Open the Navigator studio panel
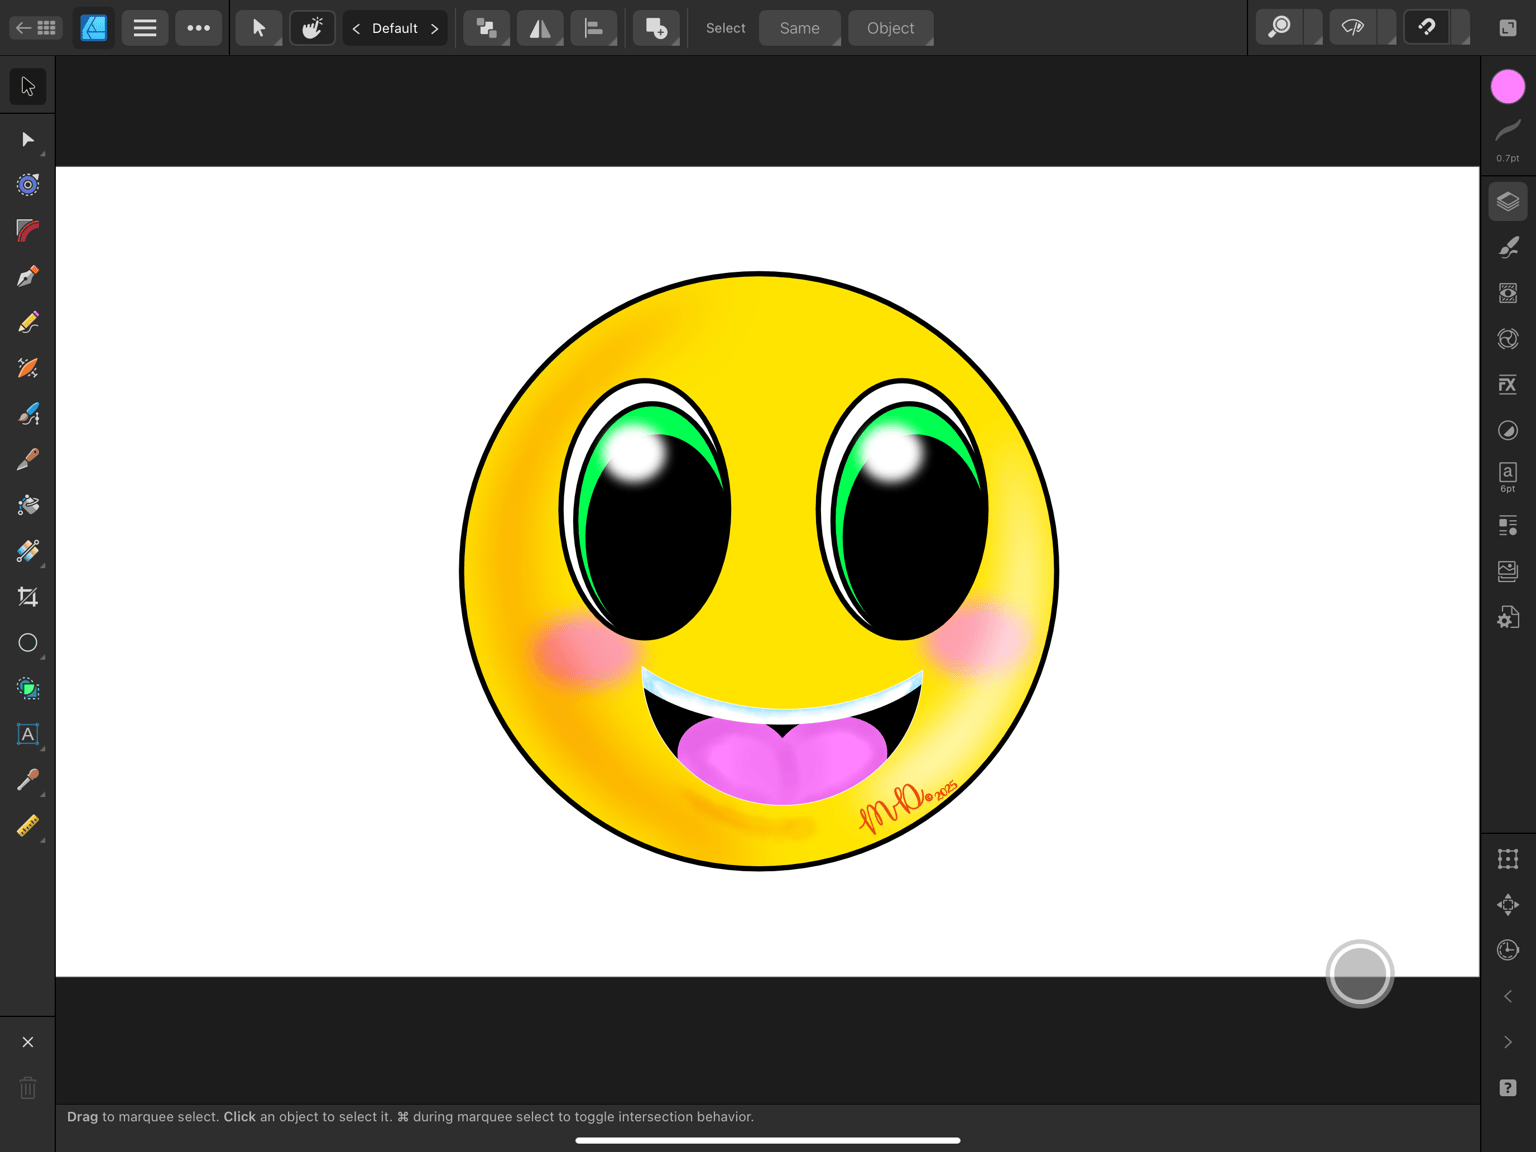Viewport: 1536px width, 1152px height. [x=1508, y=905]
